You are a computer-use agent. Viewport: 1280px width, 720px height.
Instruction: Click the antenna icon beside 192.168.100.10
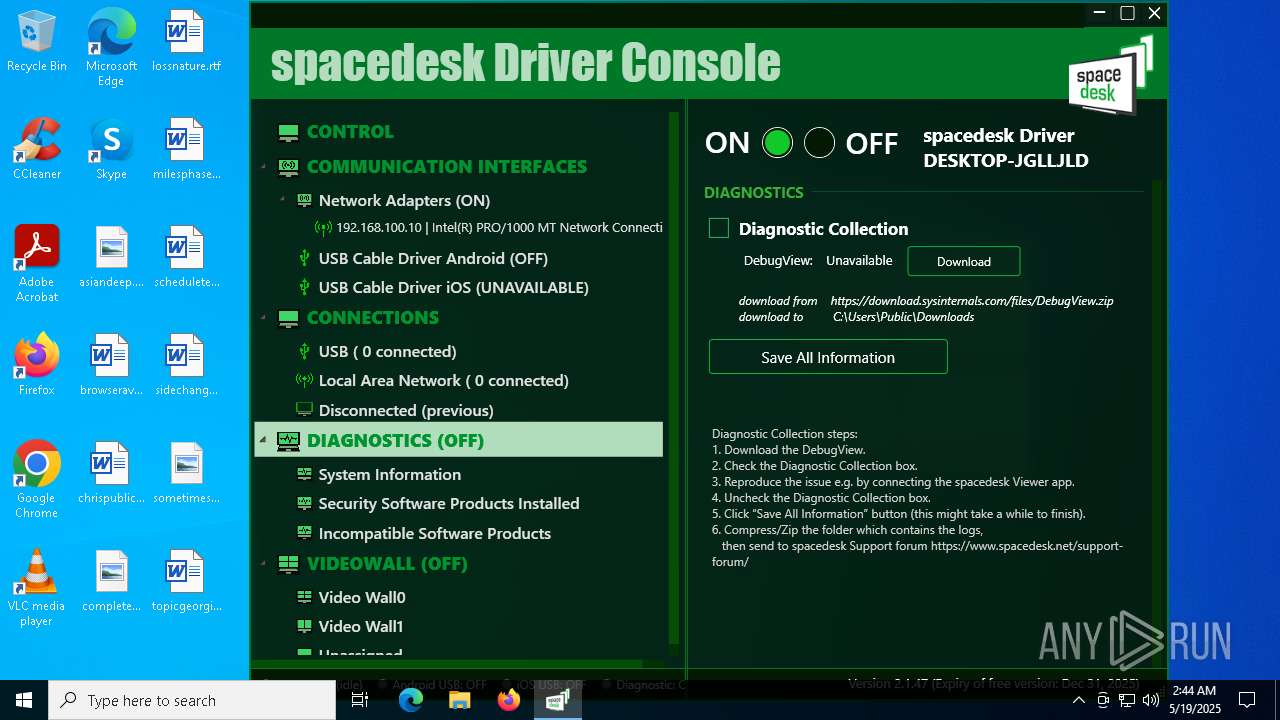(x=323, y=228)
